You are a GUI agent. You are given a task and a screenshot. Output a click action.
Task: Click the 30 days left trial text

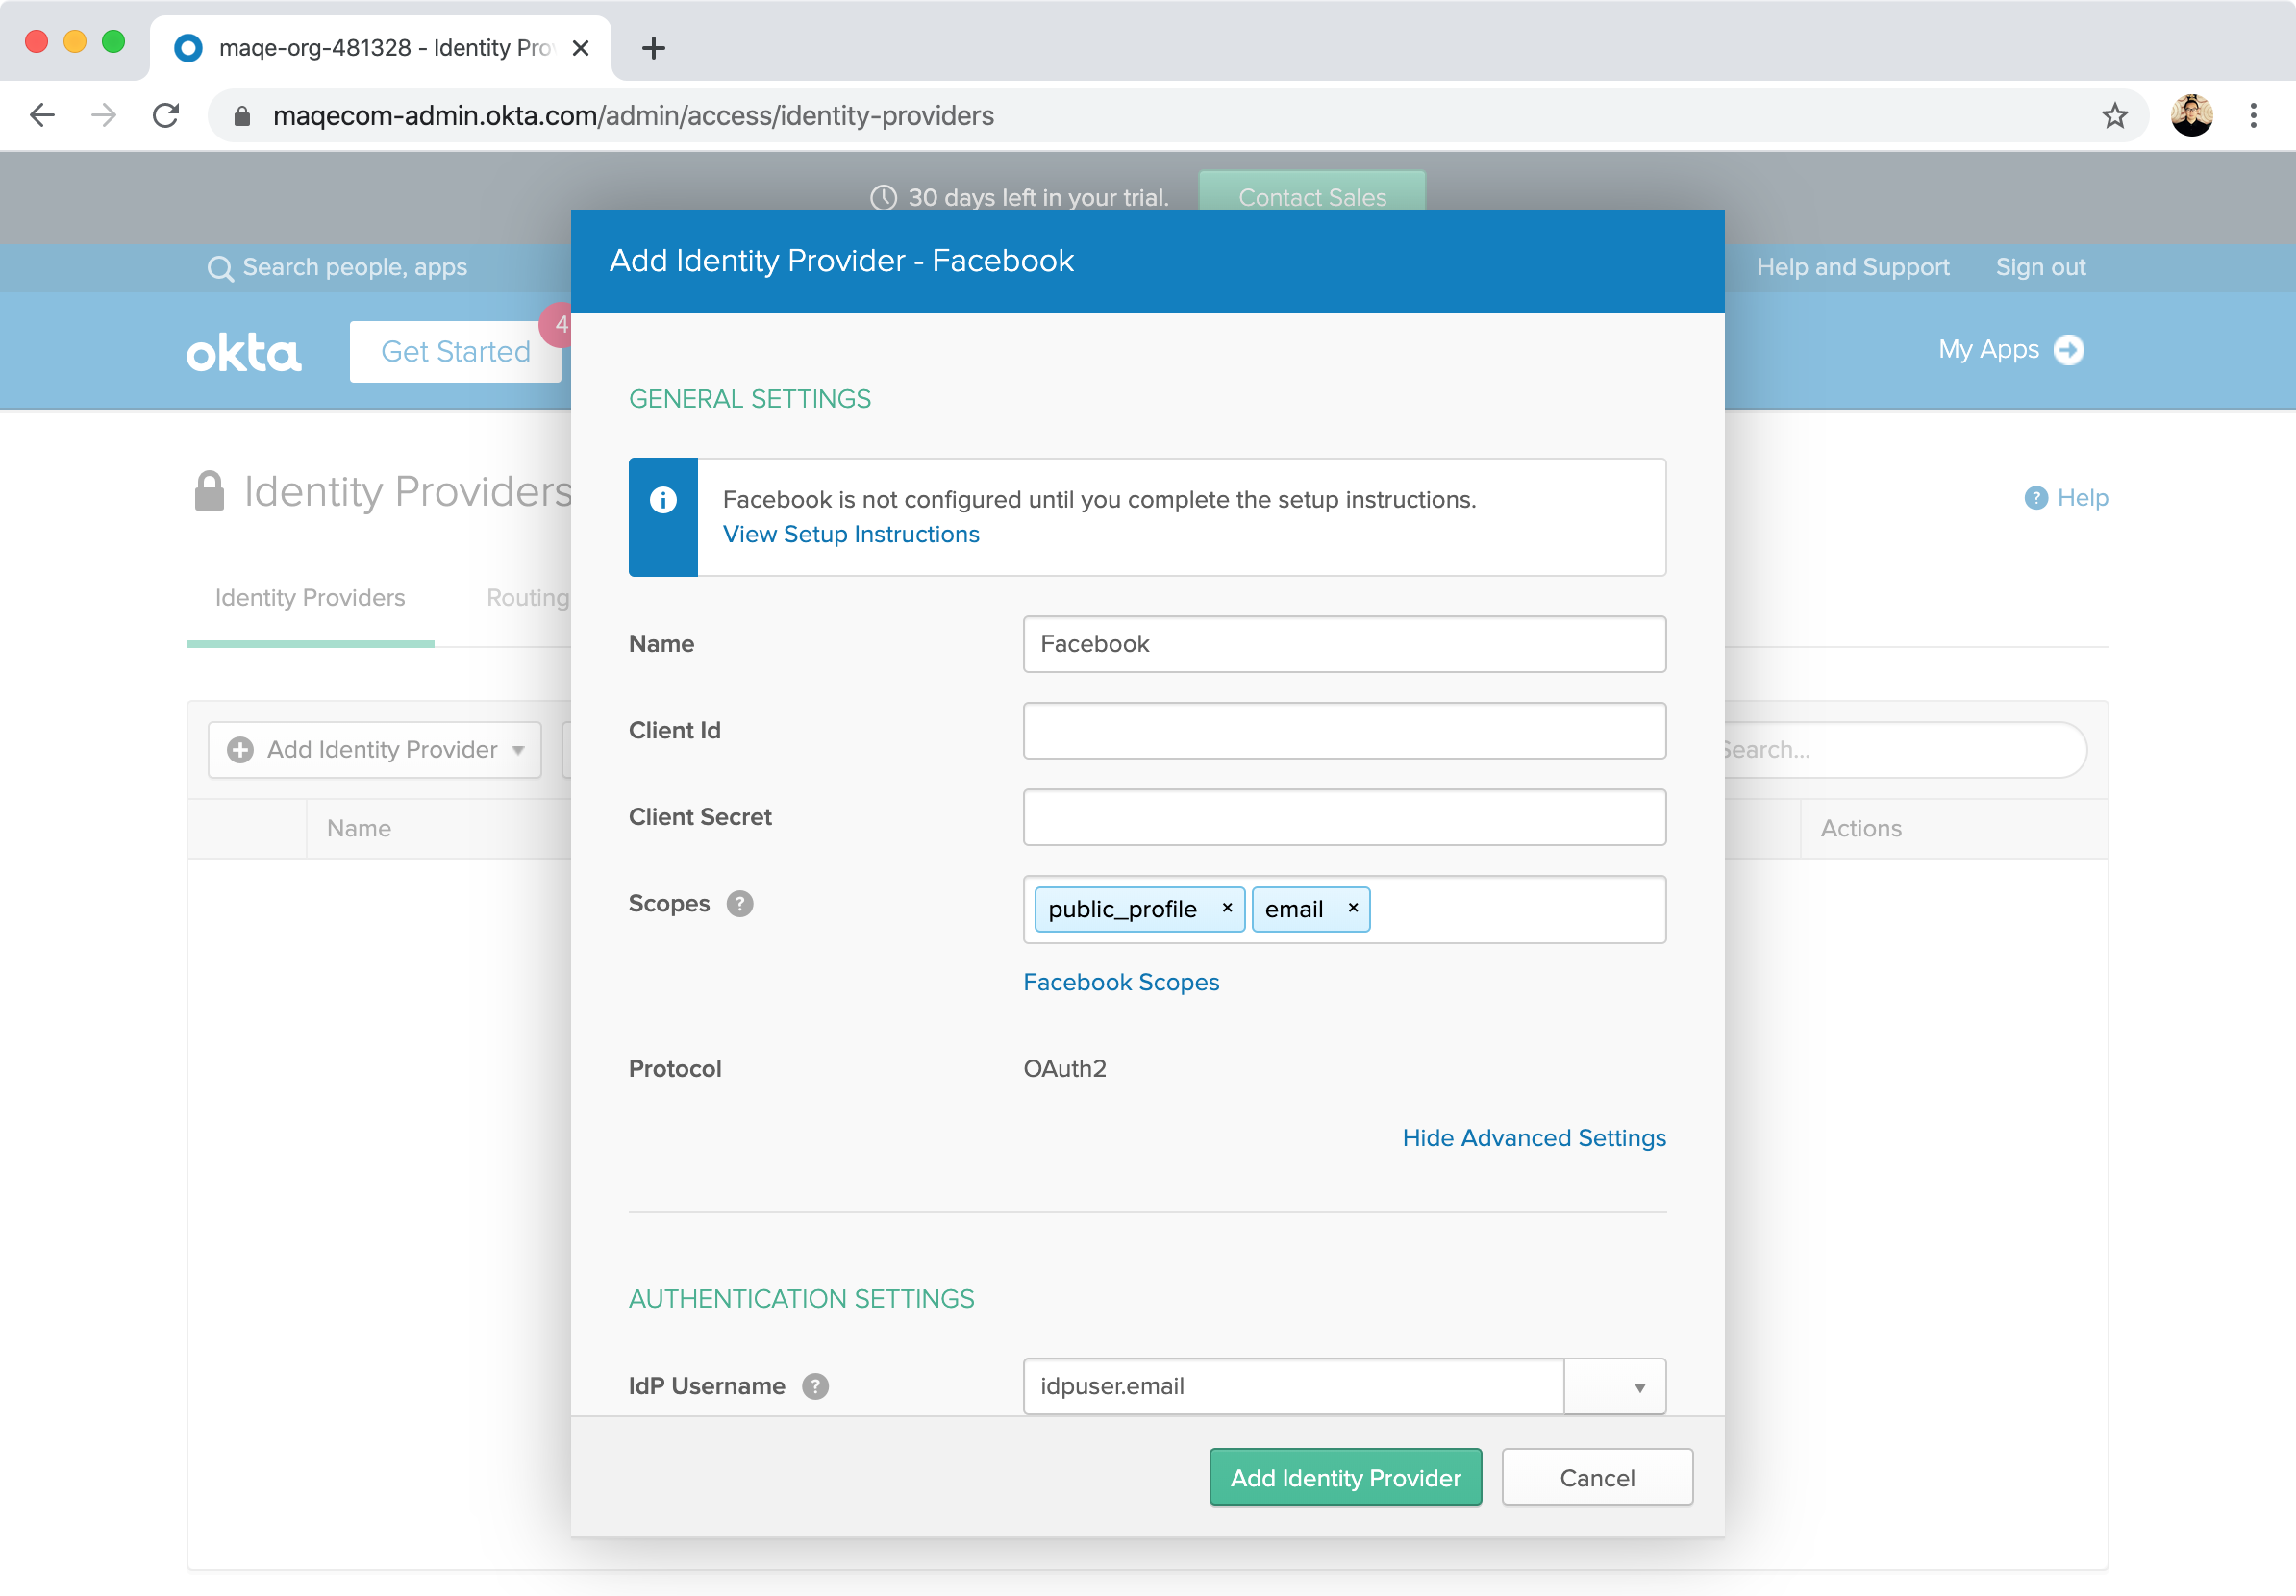(1038, 197)
